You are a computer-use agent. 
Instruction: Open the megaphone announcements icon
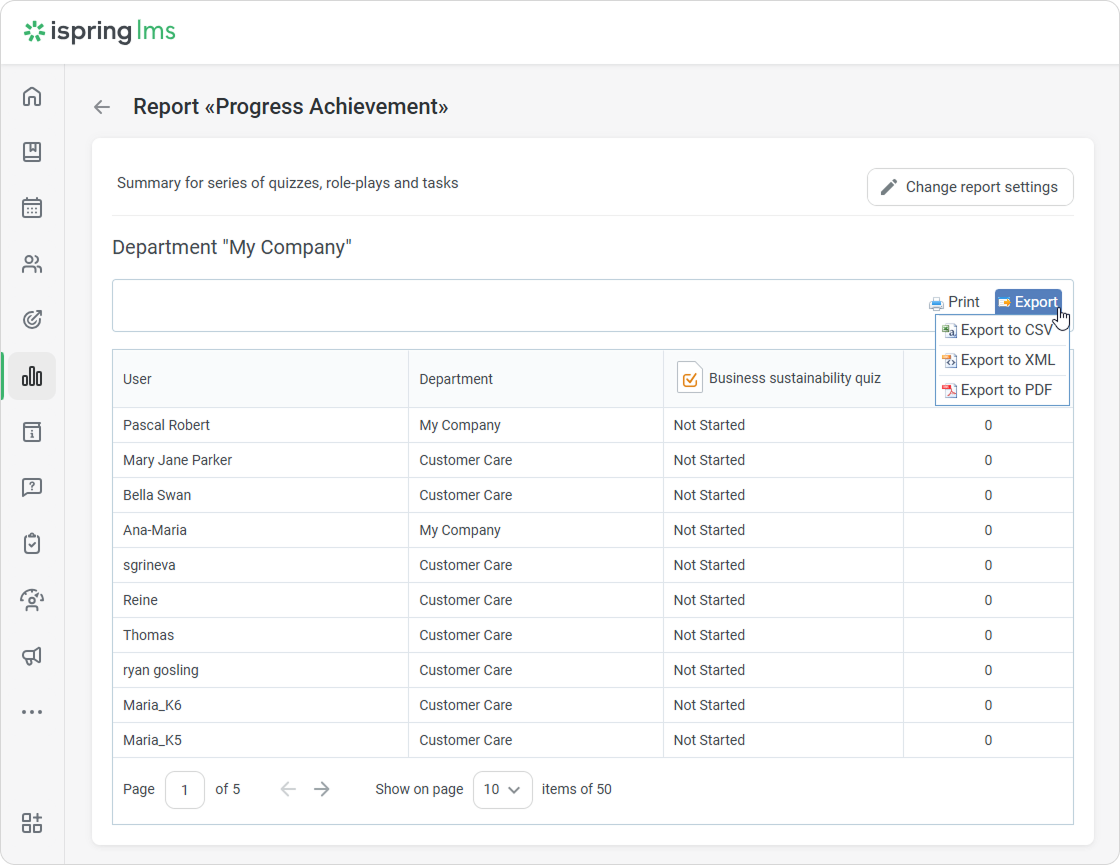pyautogui.click(x=32, y=656)
